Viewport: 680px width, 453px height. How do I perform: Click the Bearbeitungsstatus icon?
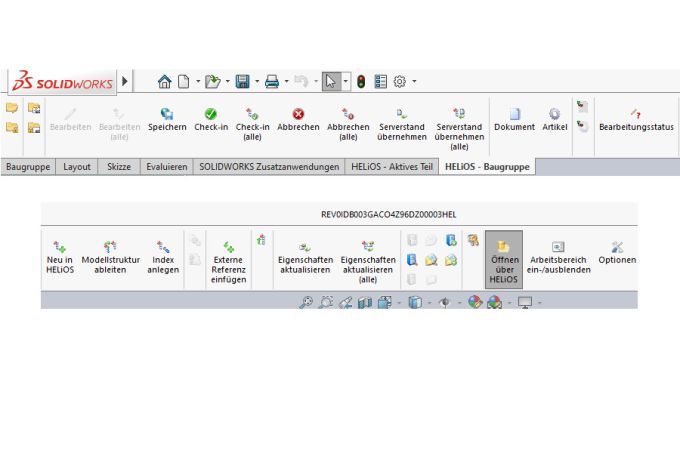(x=636, y=114)
